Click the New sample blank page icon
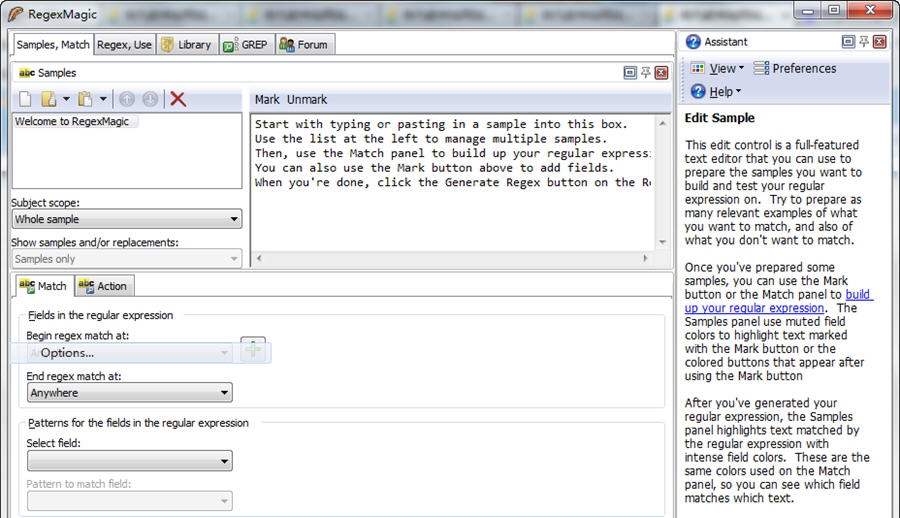This screenshot has width=900, height=518. coord(25,99)
